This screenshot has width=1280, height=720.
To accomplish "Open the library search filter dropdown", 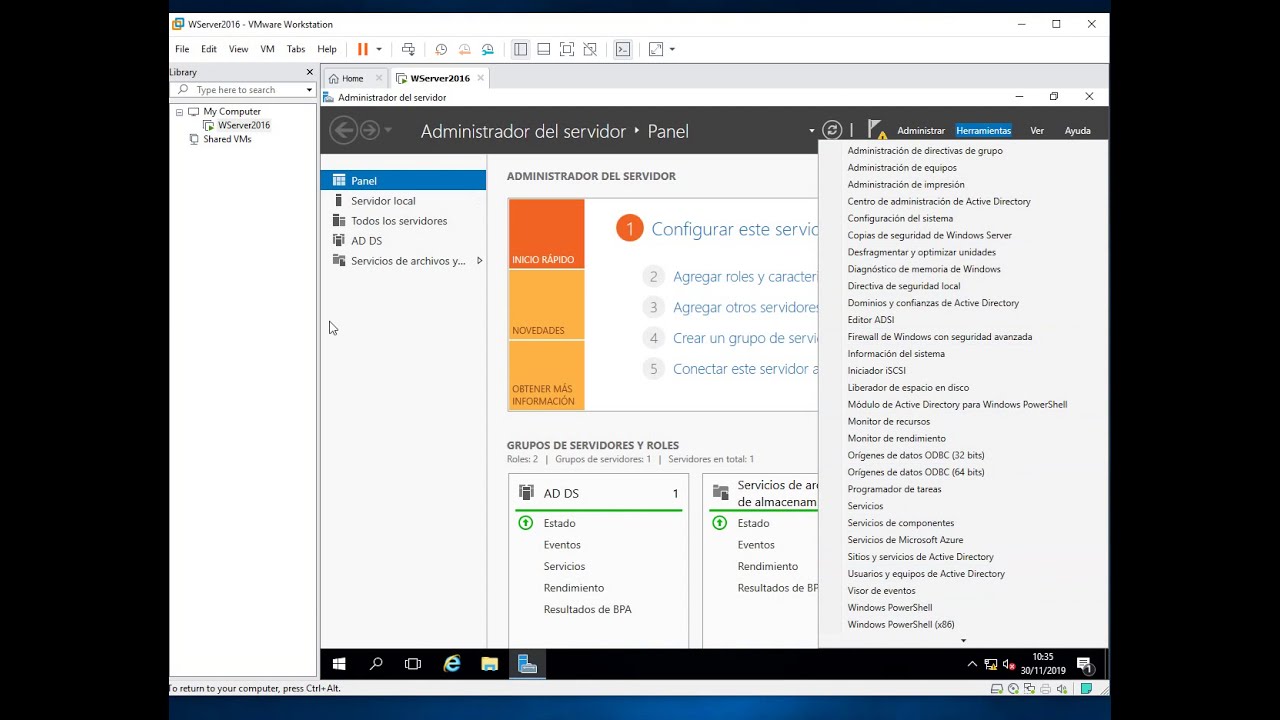I will coord(309,90).
